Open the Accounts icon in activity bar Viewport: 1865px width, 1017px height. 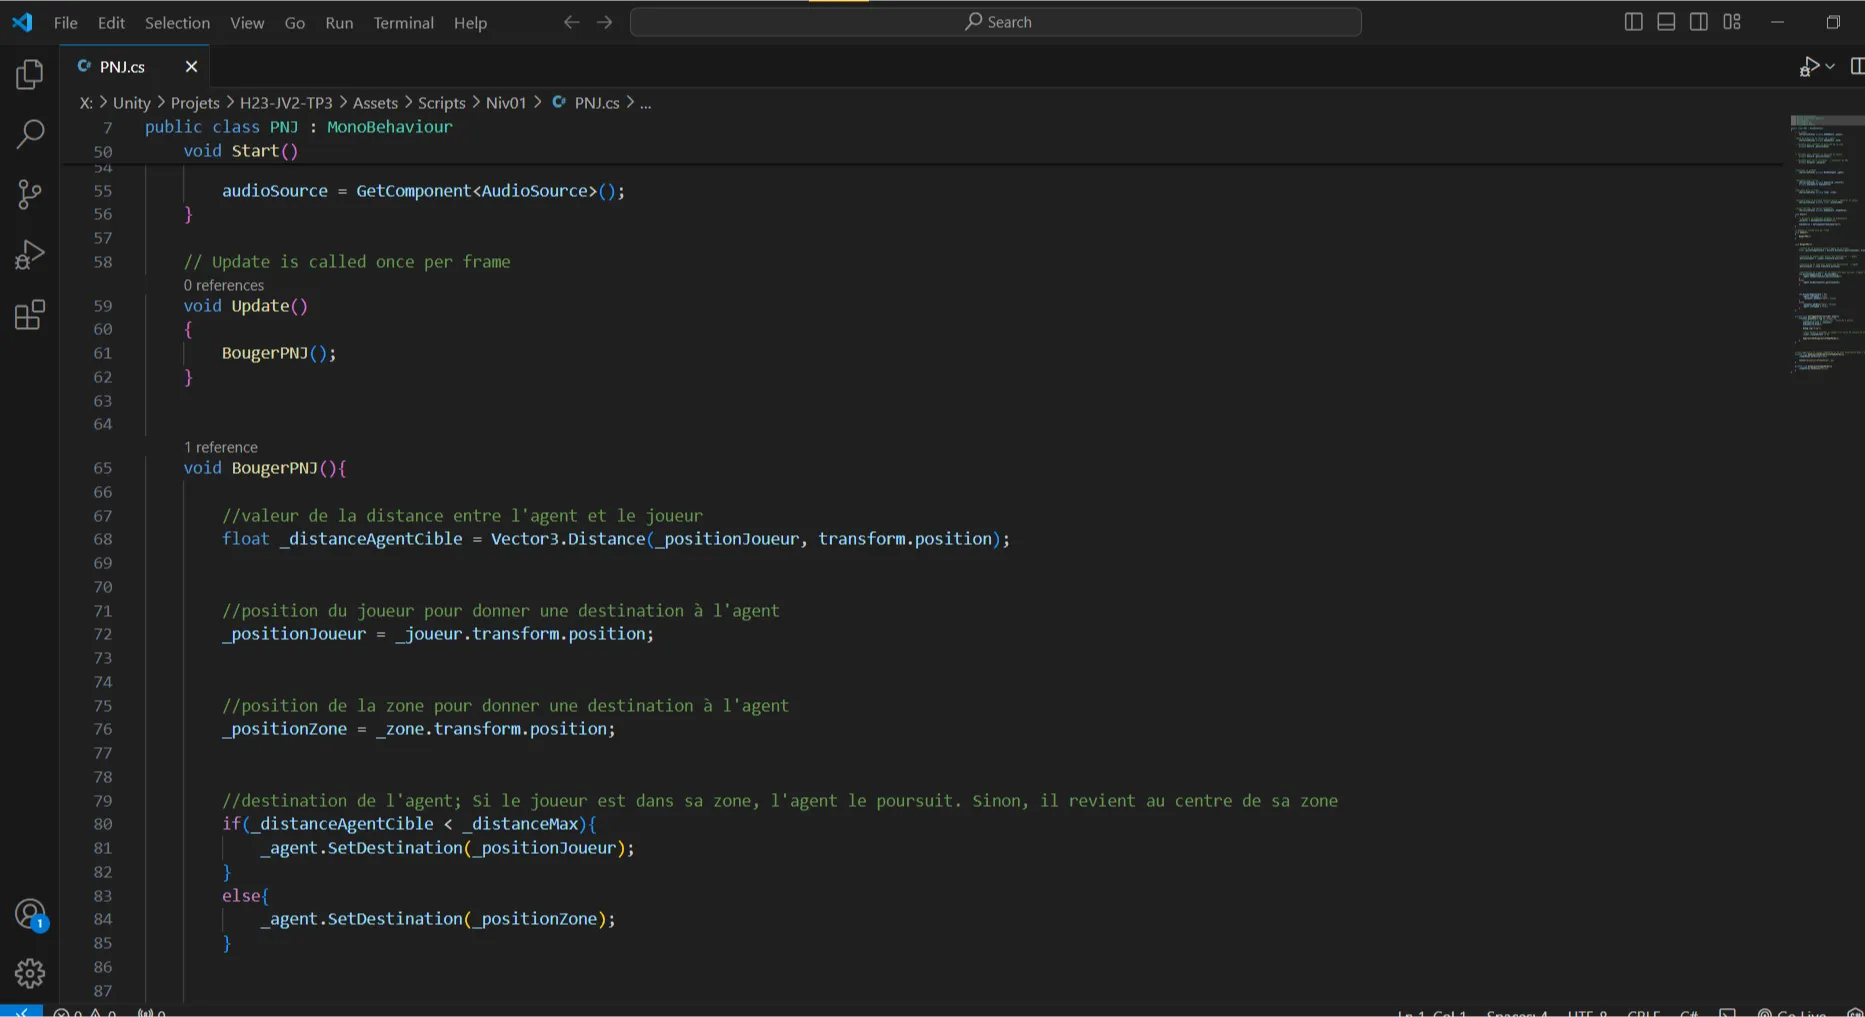(29, 914)
